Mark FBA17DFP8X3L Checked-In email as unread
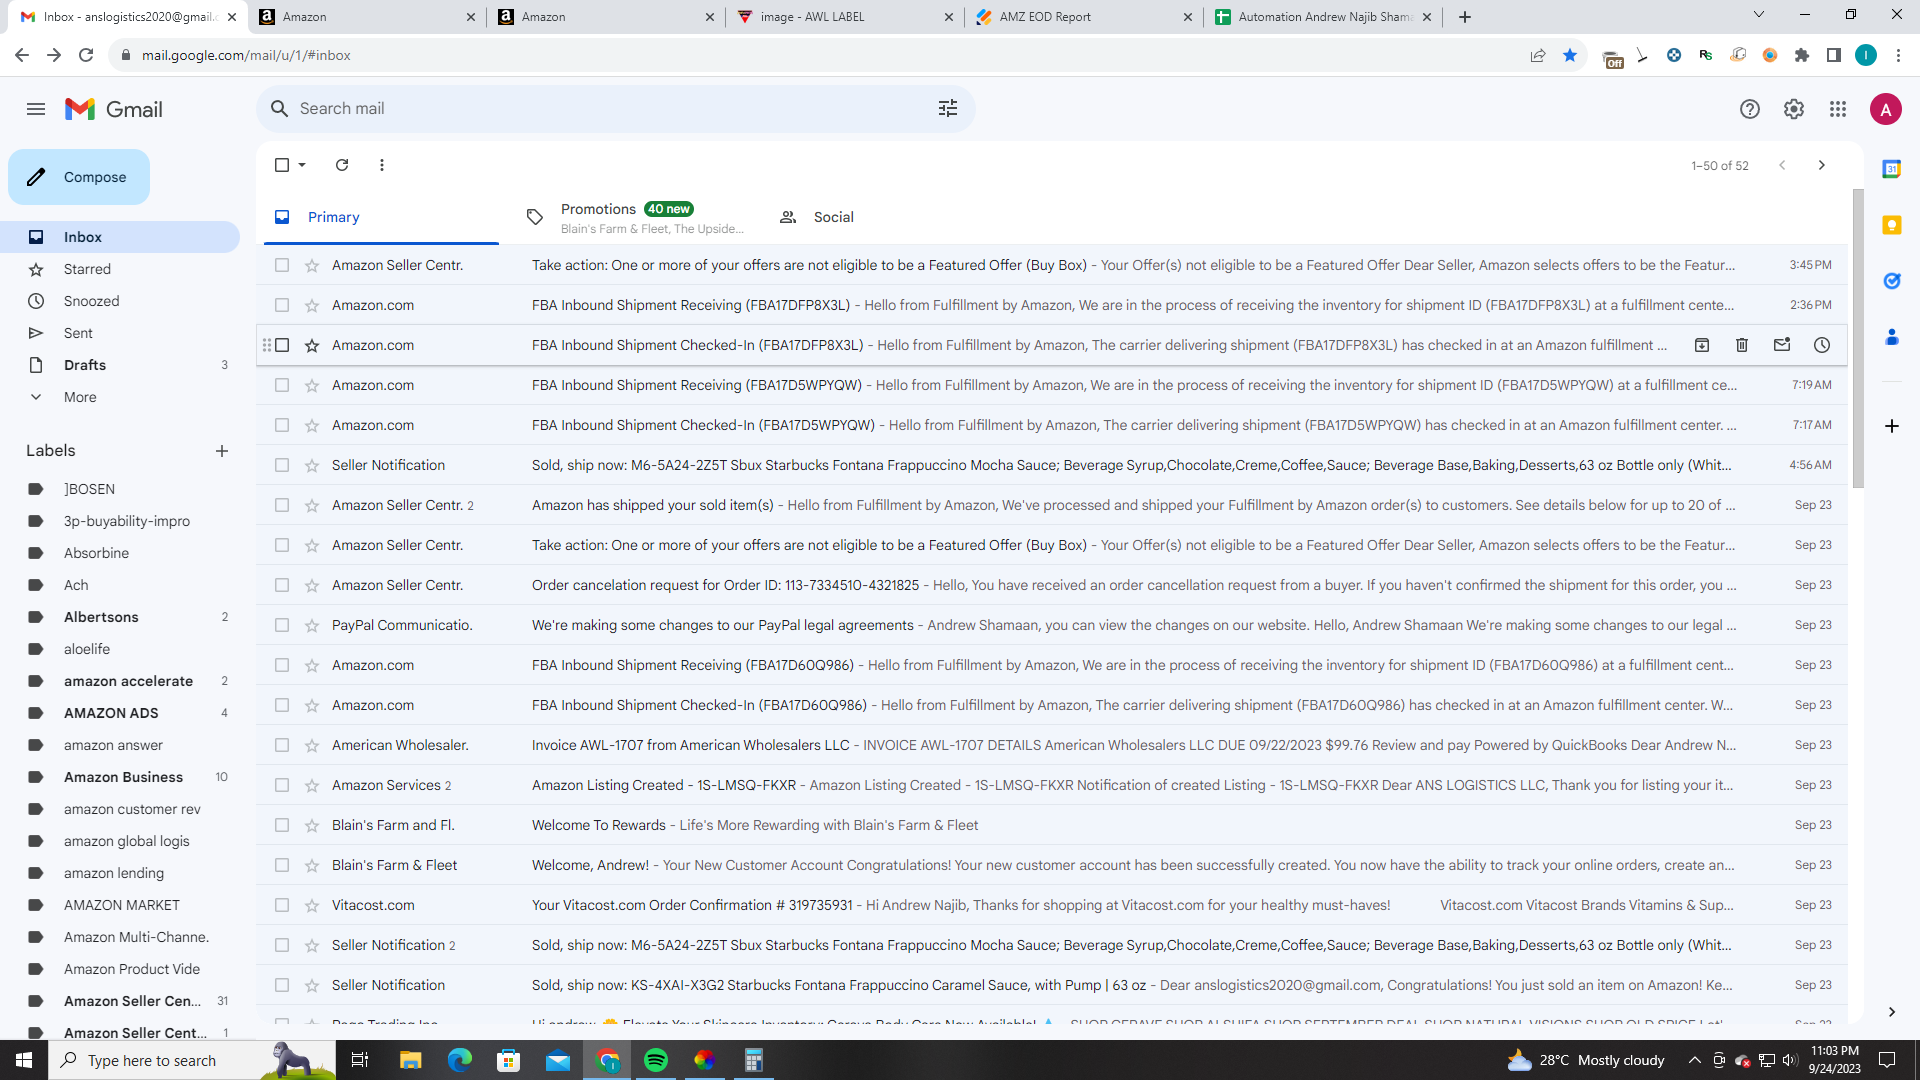The height and width of the screenshot is (1080, 1920). pos(1782,345)
